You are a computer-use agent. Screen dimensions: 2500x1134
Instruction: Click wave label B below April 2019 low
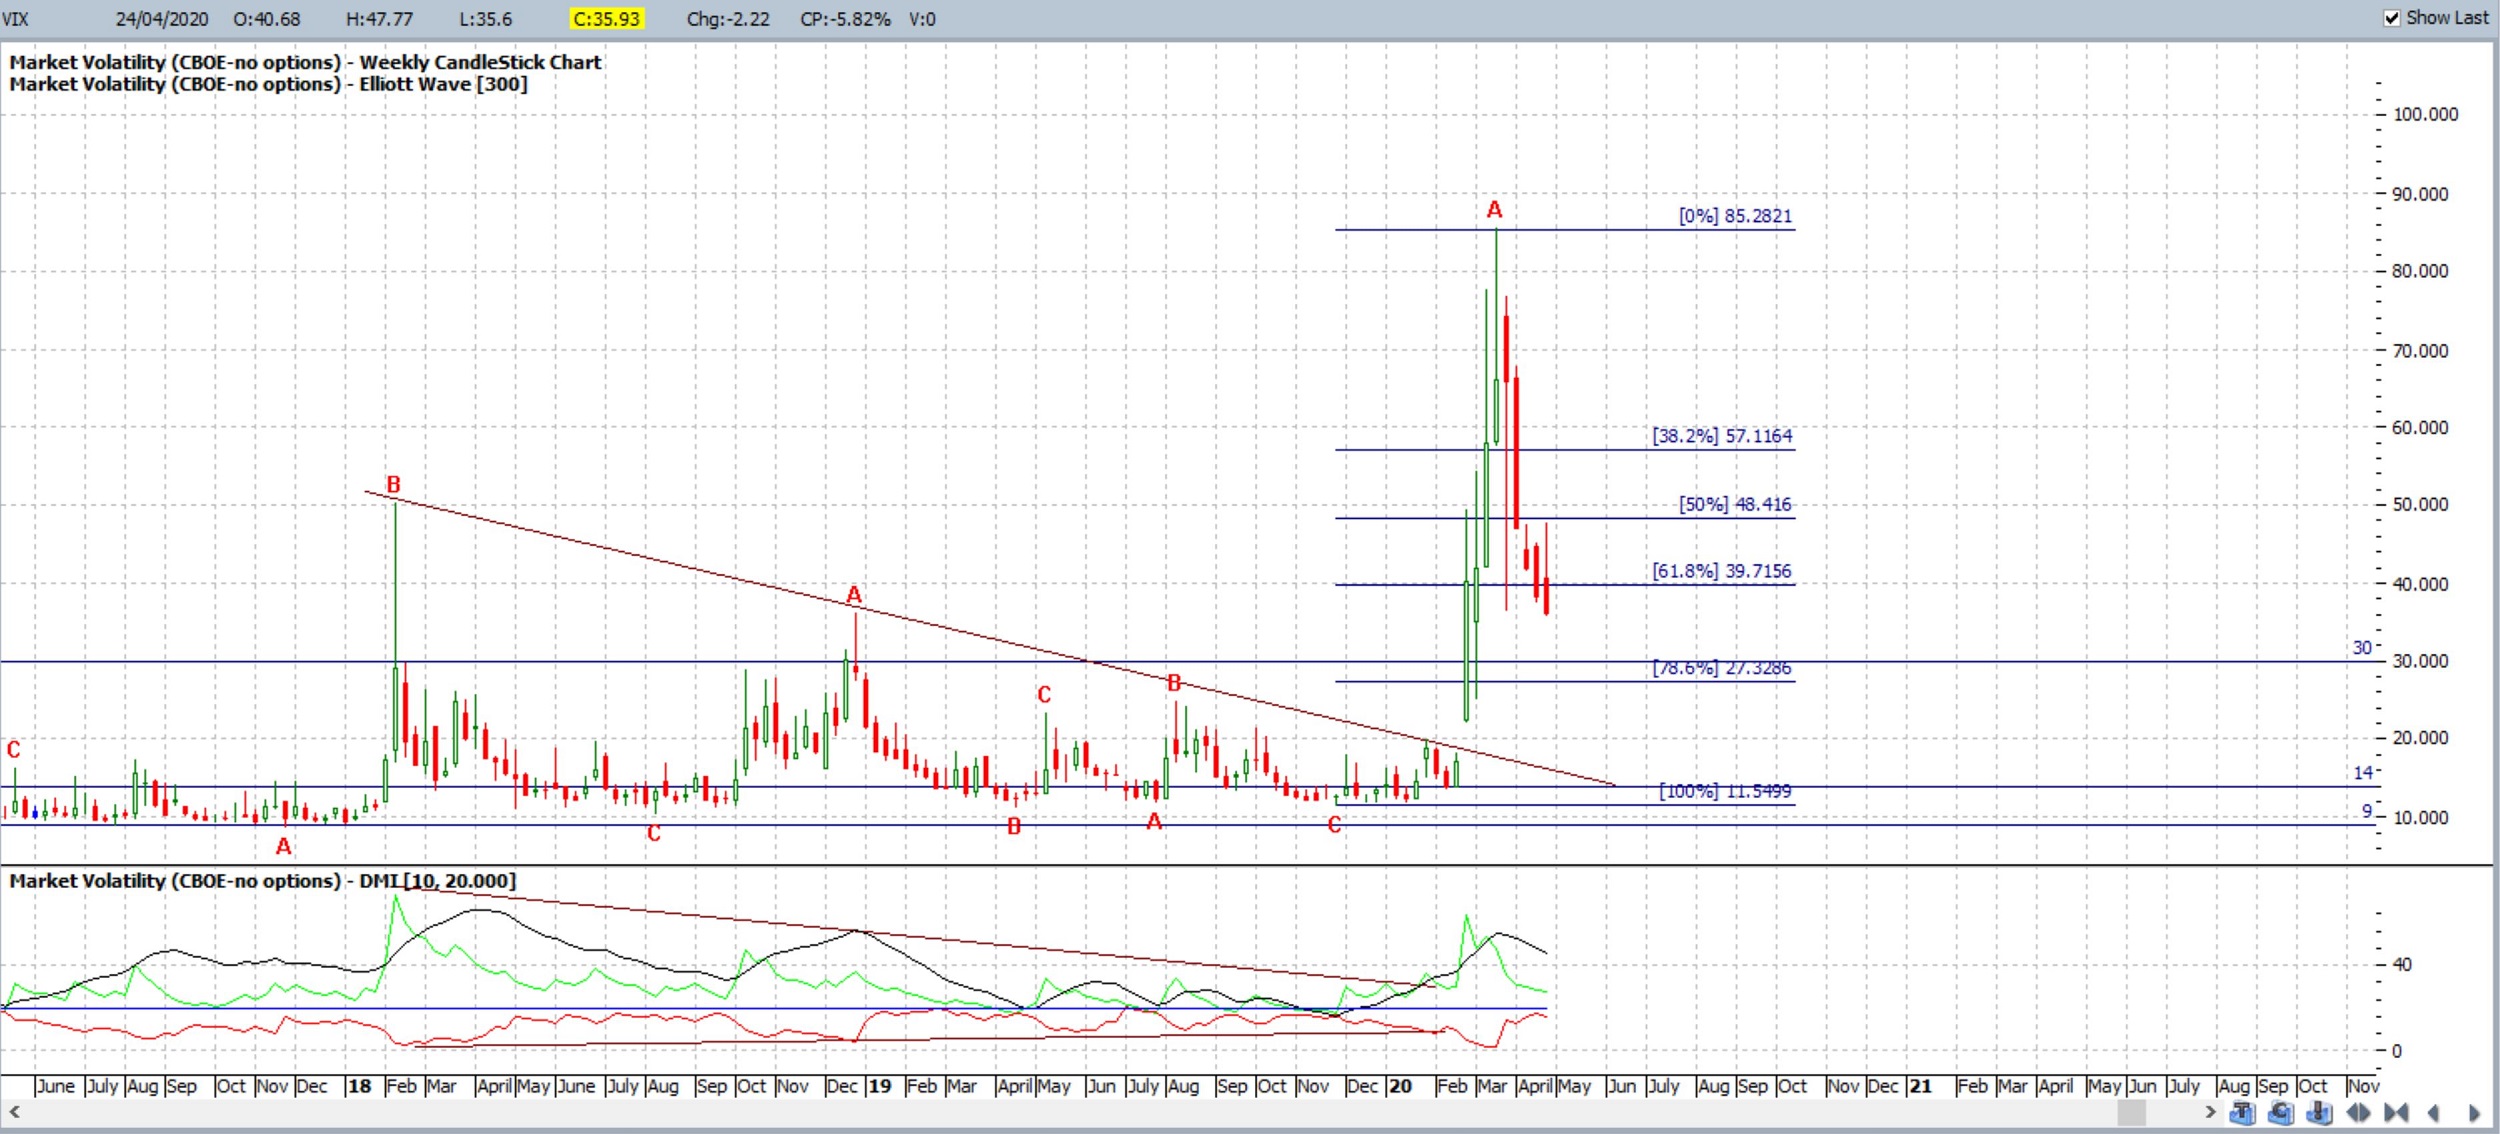click(1014, 827)
